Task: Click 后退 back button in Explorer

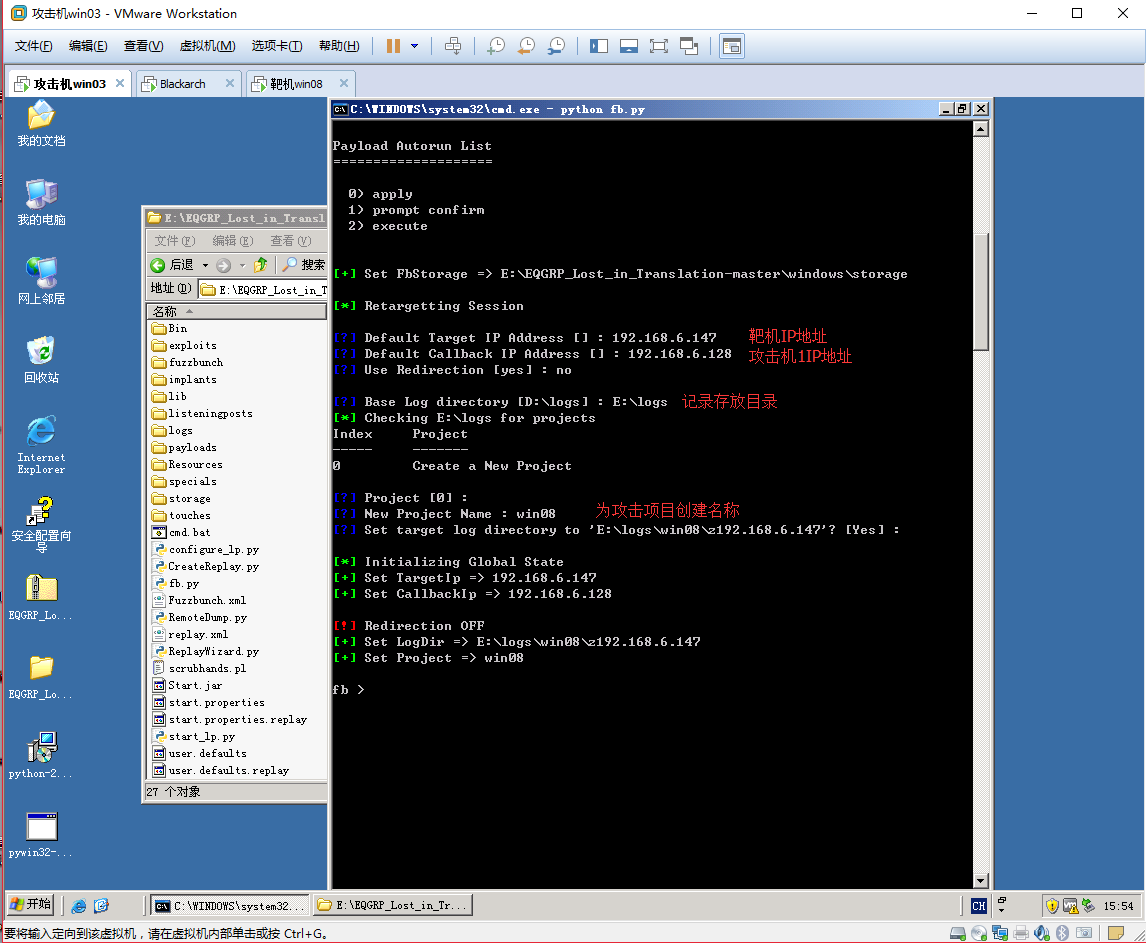Action: pyautogui.click(x=172, y=265)
